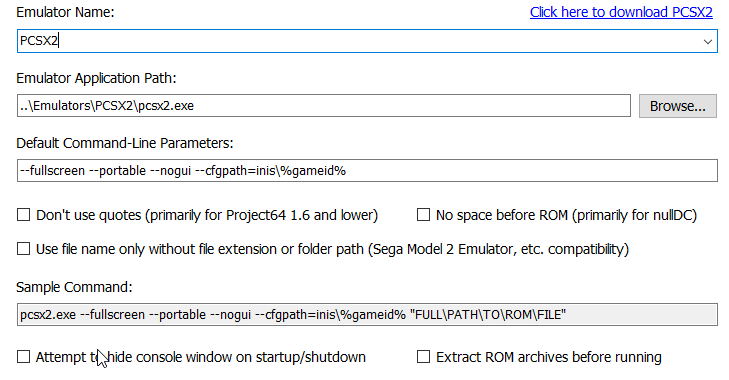Expand the Emulator Name dropdown arrow

(x=707, y=41)
